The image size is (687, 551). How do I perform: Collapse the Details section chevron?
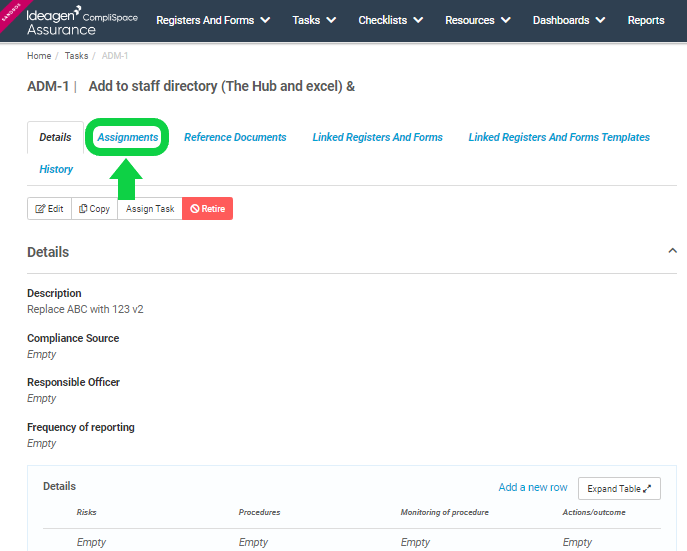coord(672,251)
